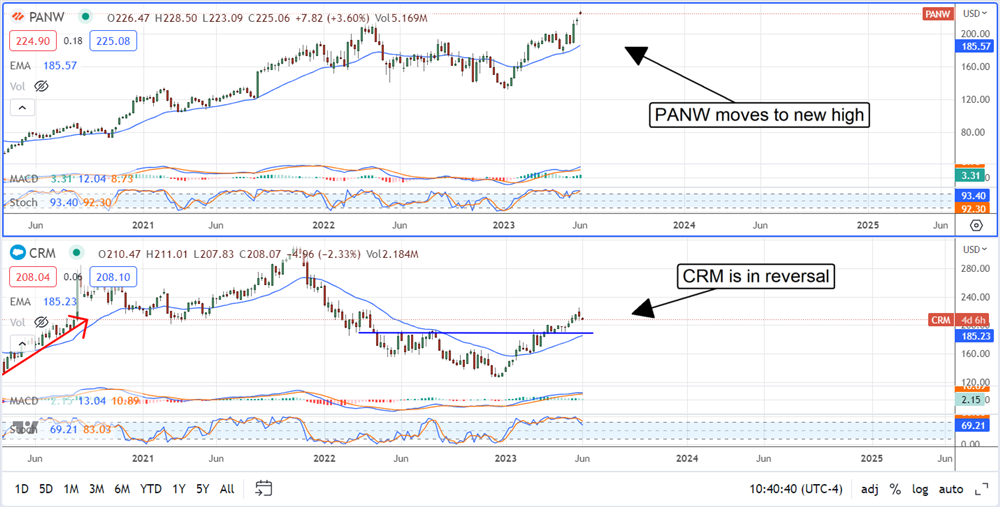Viewport: 1000px width, 507px height.
Task: Open the go-to-date calendar icon
Action: click(264, 489)
